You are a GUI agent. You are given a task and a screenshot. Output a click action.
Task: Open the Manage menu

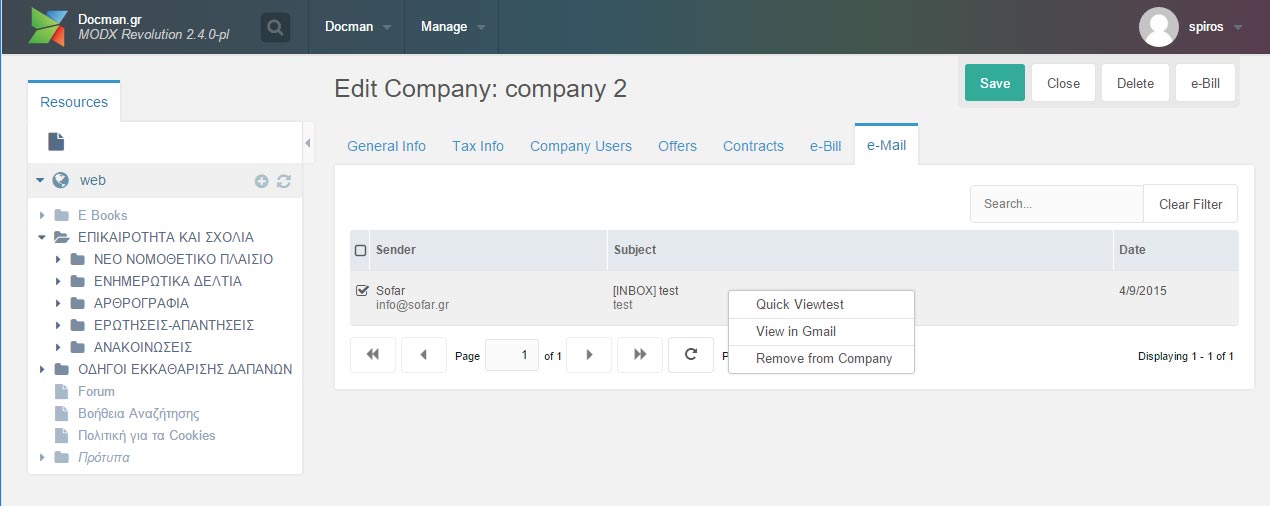click(451, 27)
